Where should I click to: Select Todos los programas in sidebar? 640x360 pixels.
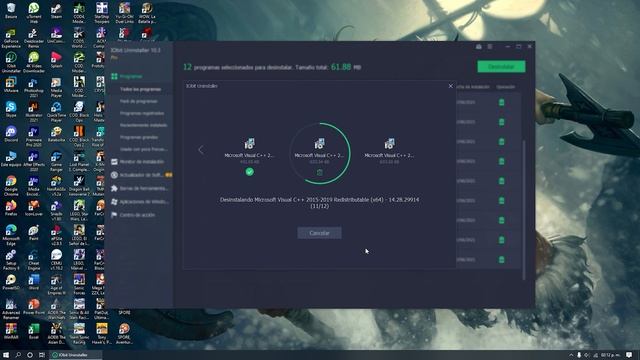pos(140,89)
